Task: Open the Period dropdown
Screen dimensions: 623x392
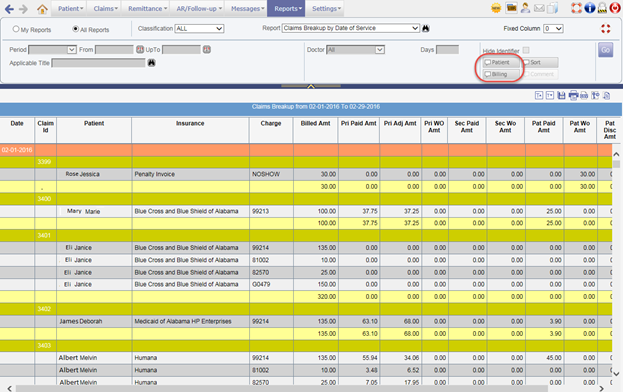Action: tap(52, 50)
